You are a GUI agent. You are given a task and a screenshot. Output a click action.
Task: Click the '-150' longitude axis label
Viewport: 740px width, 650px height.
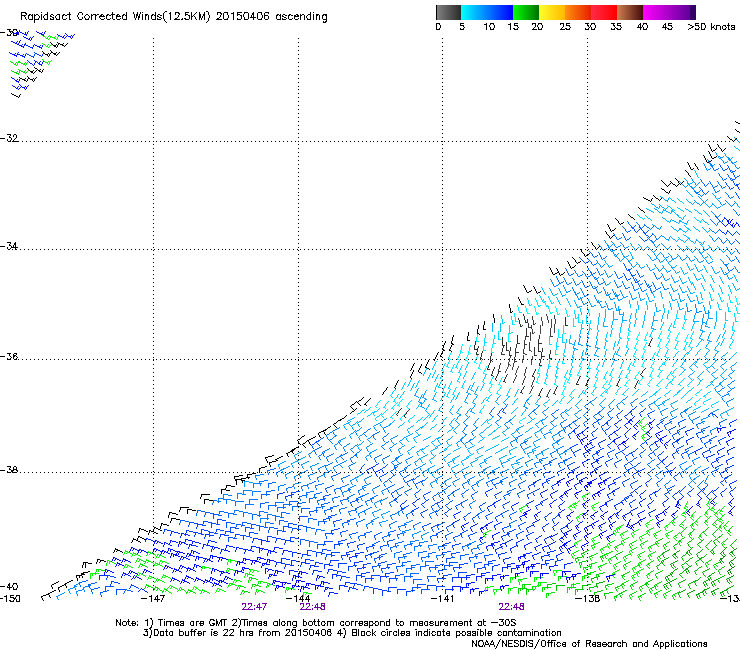click(x=10, y=599)
